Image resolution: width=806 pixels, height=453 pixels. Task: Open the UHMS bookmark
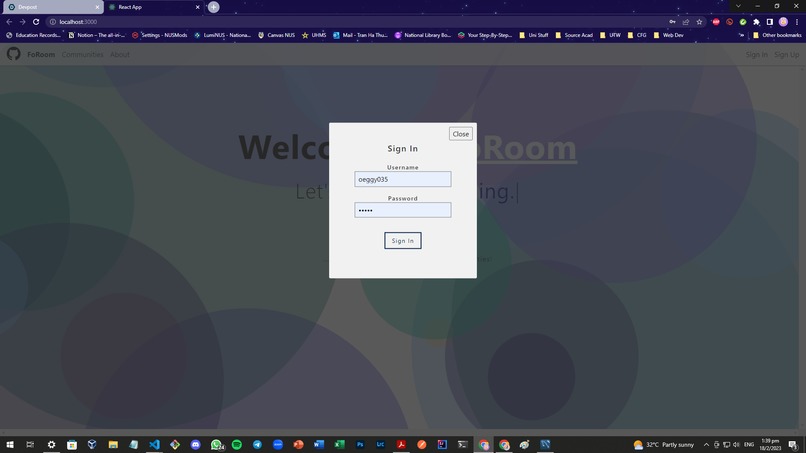point(314,35)
